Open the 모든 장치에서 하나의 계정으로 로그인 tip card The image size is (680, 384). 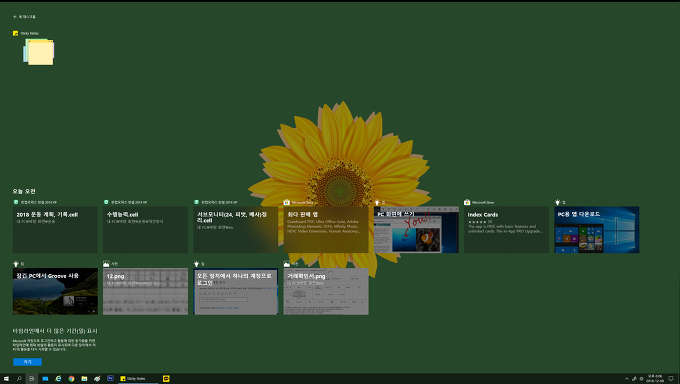pos(235,291)
